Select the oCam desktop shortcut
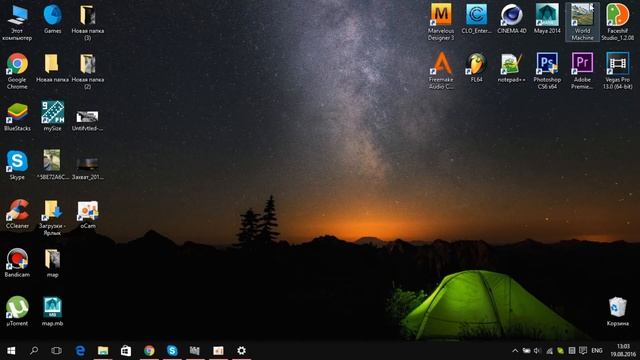 (x=88, y=213)
